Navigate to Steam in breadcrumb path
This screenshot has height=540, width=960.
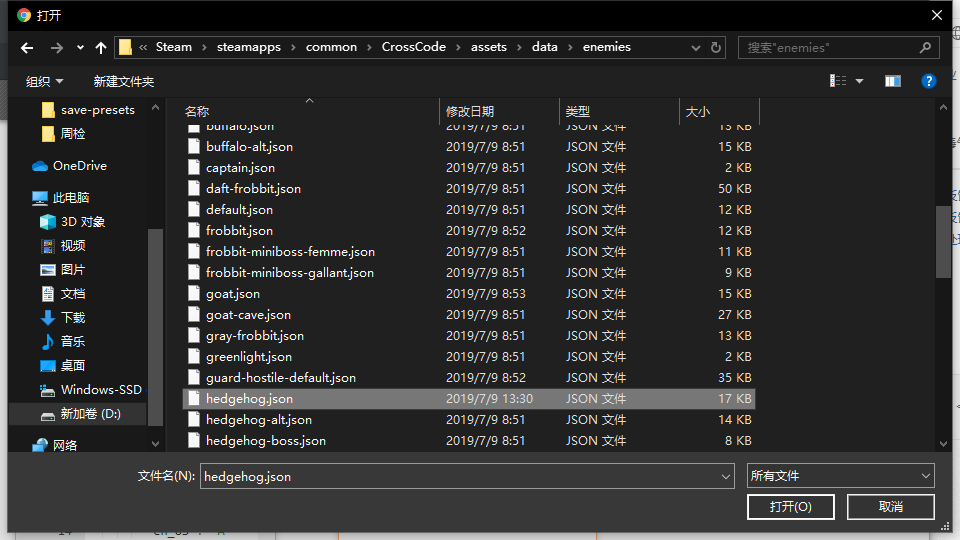coord(174,47)
